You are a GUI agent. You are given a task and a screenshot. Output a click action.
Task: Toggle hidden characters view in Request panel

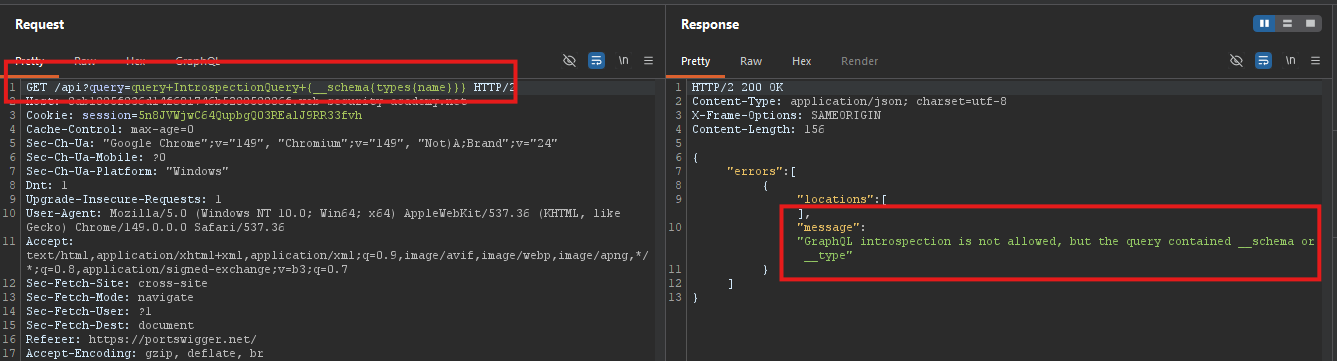coord(570,61)
